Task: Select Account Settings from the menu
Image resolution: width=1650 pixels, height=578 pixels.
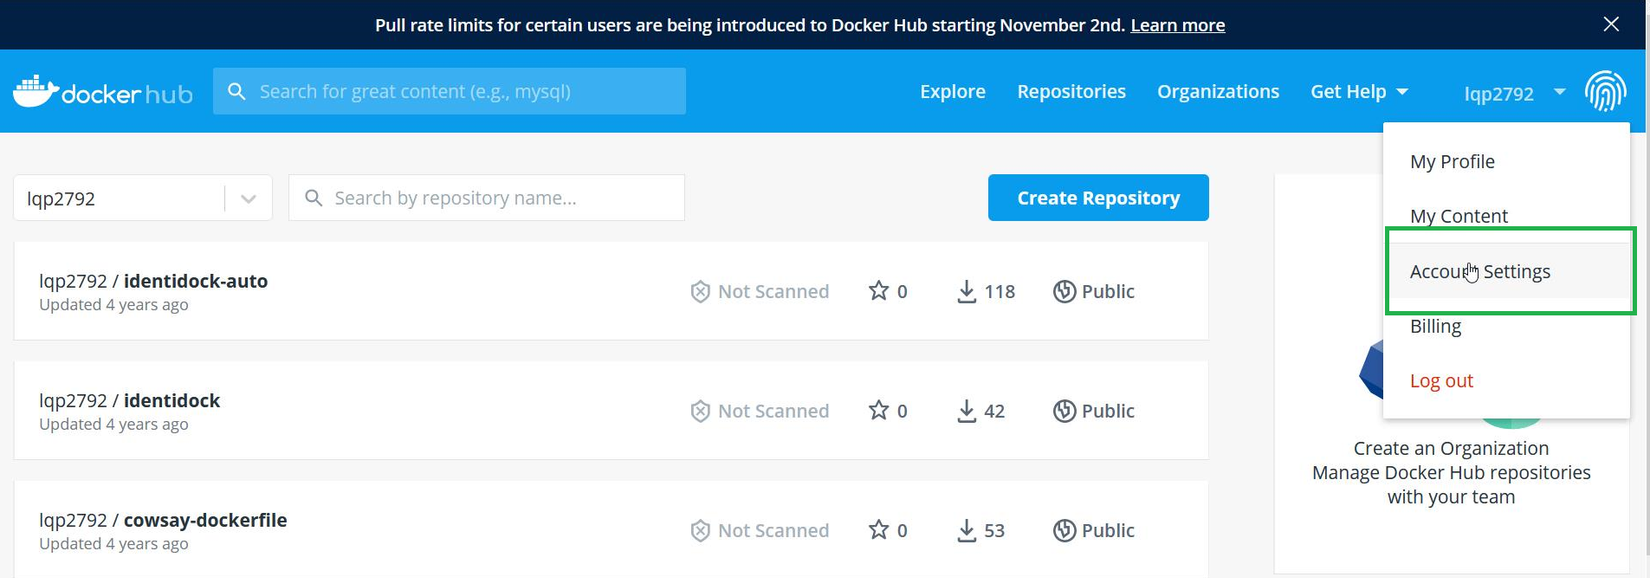Action: [1480, 272]
